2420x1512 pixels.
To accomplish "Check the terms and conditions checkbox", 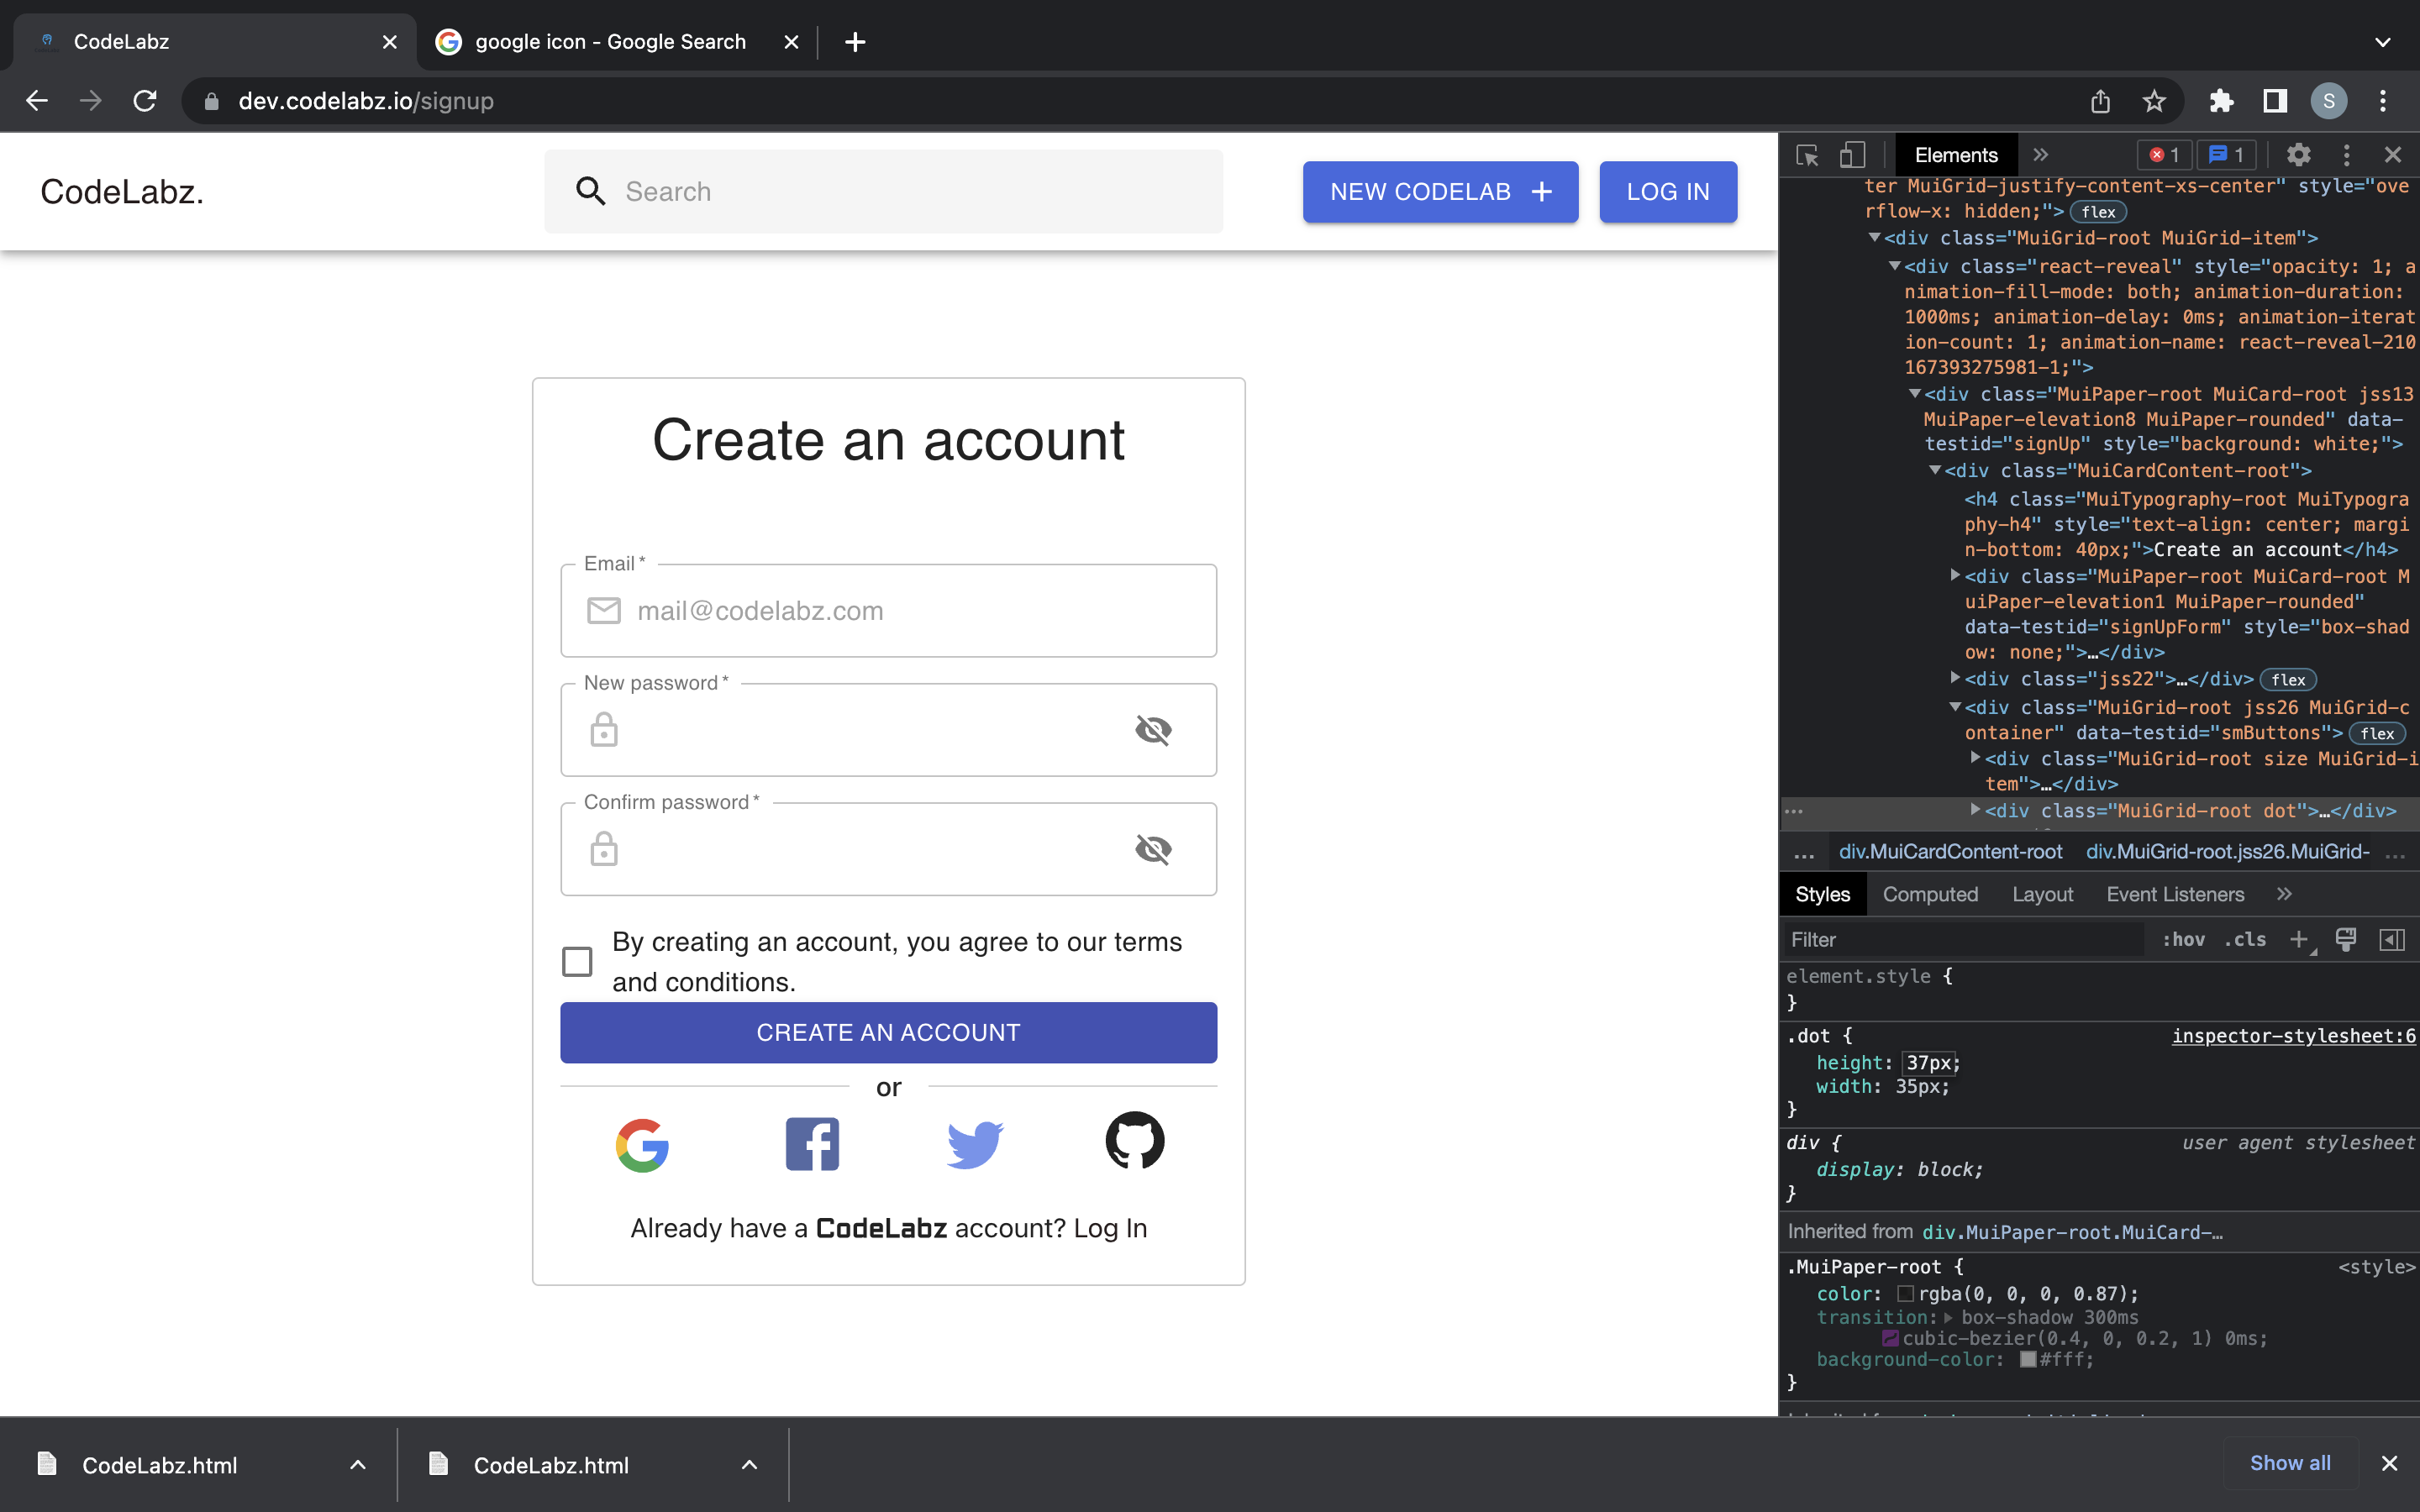I will [577, 962].
